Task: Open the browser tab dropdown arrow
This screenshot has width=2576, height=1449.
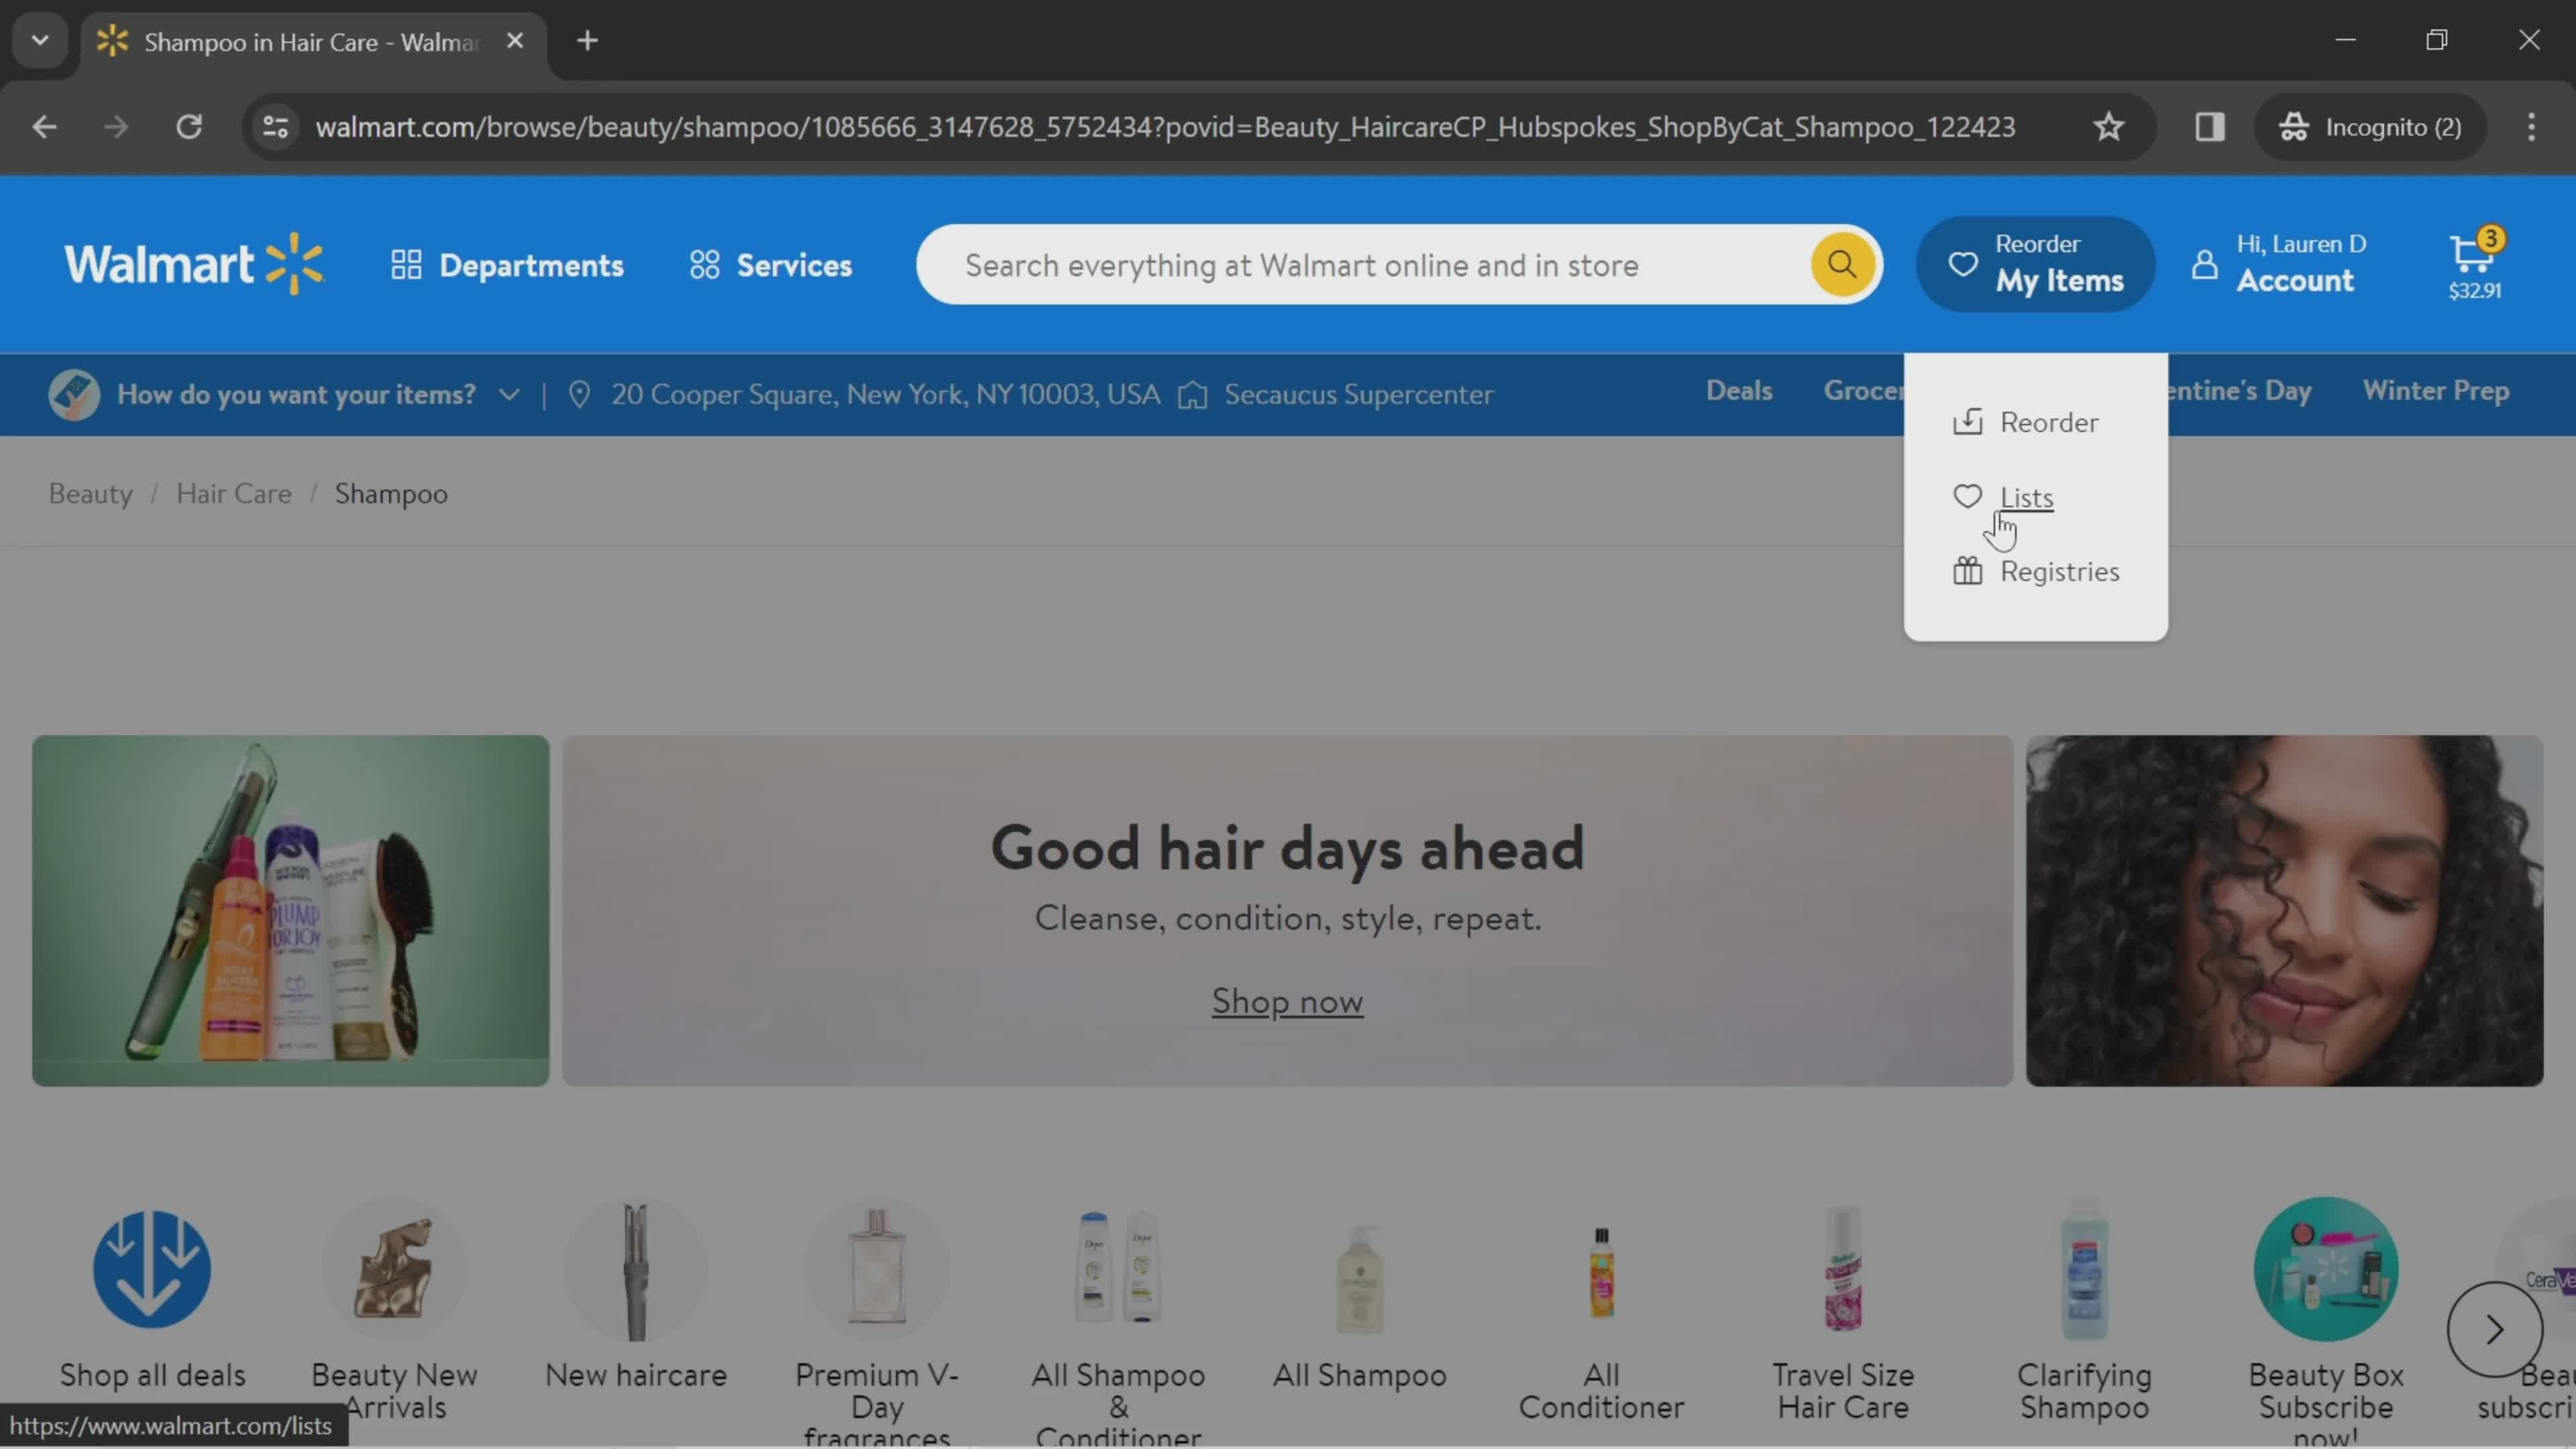Action: tap(39, 39)
